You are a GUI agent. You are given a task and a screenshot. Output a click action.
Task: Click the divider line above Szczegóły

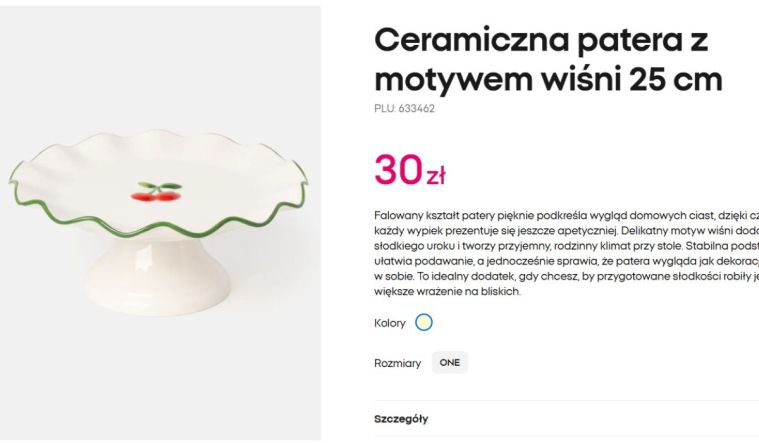pyautogui.click(x=566, y=401)
